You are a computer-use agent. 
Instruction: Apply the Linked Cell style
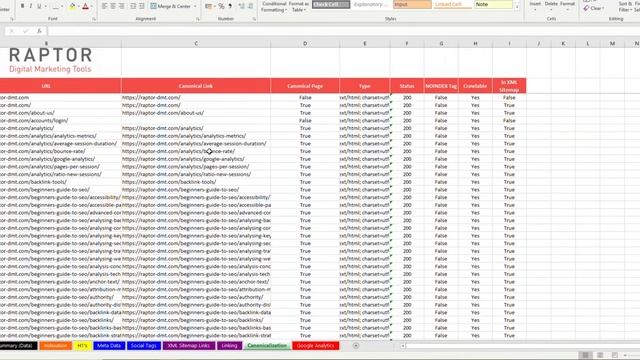tap(453, 4)
